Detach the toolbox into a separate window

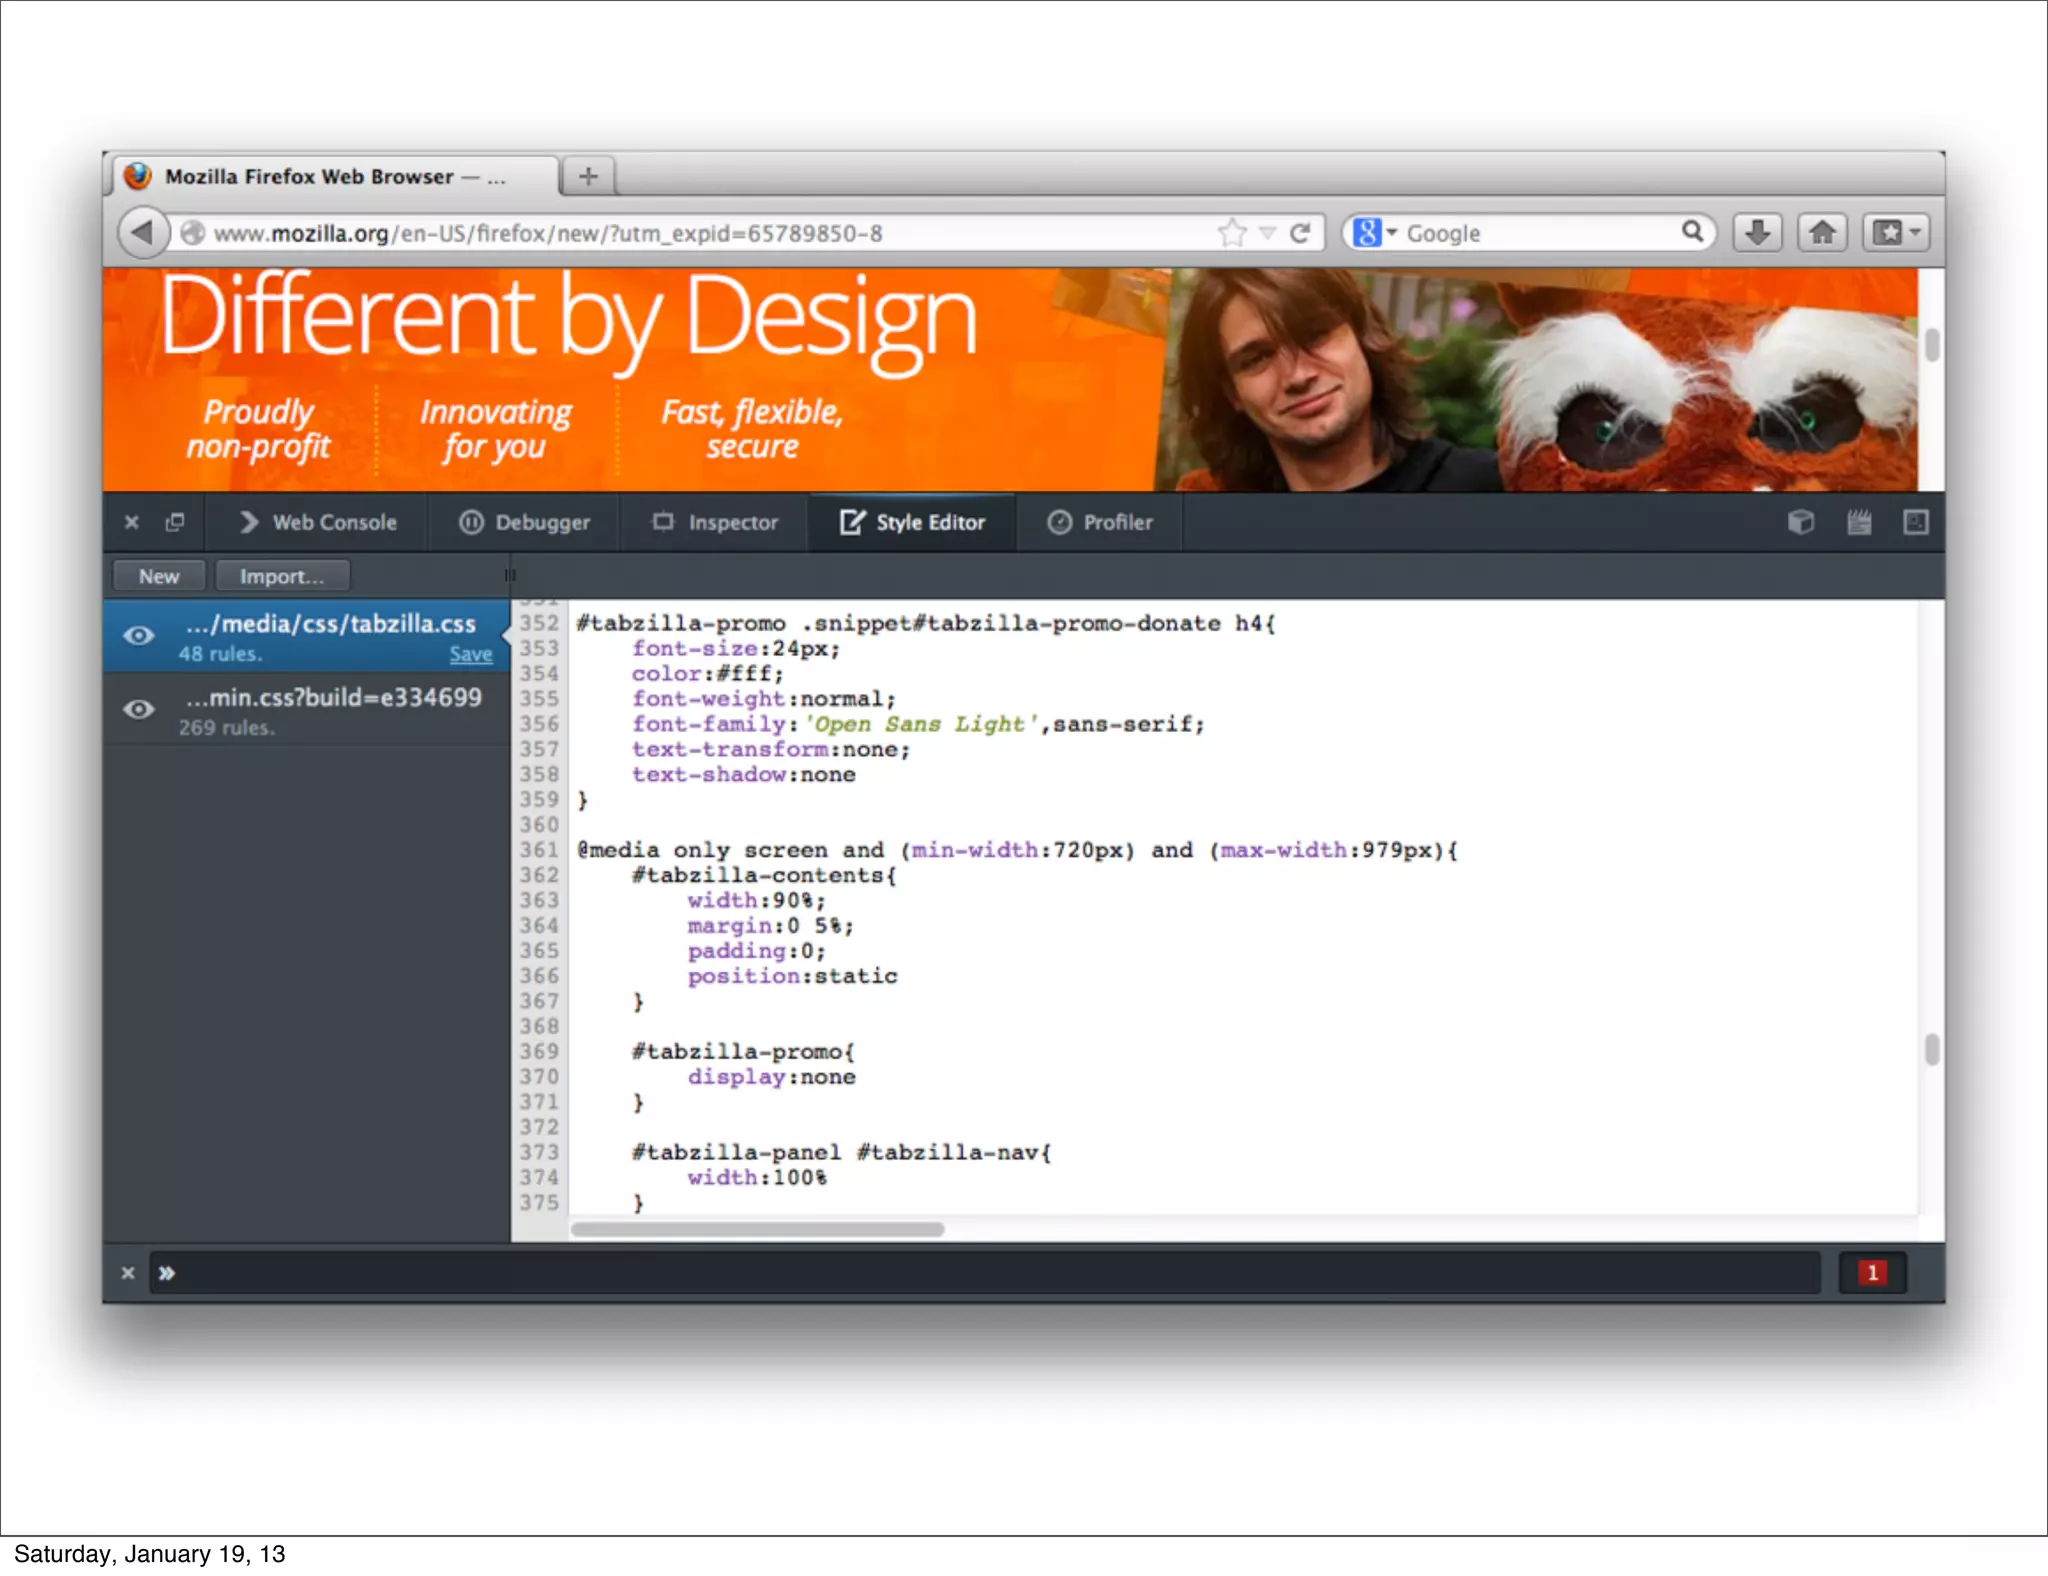pyautogui.click(x=175, y=522)
